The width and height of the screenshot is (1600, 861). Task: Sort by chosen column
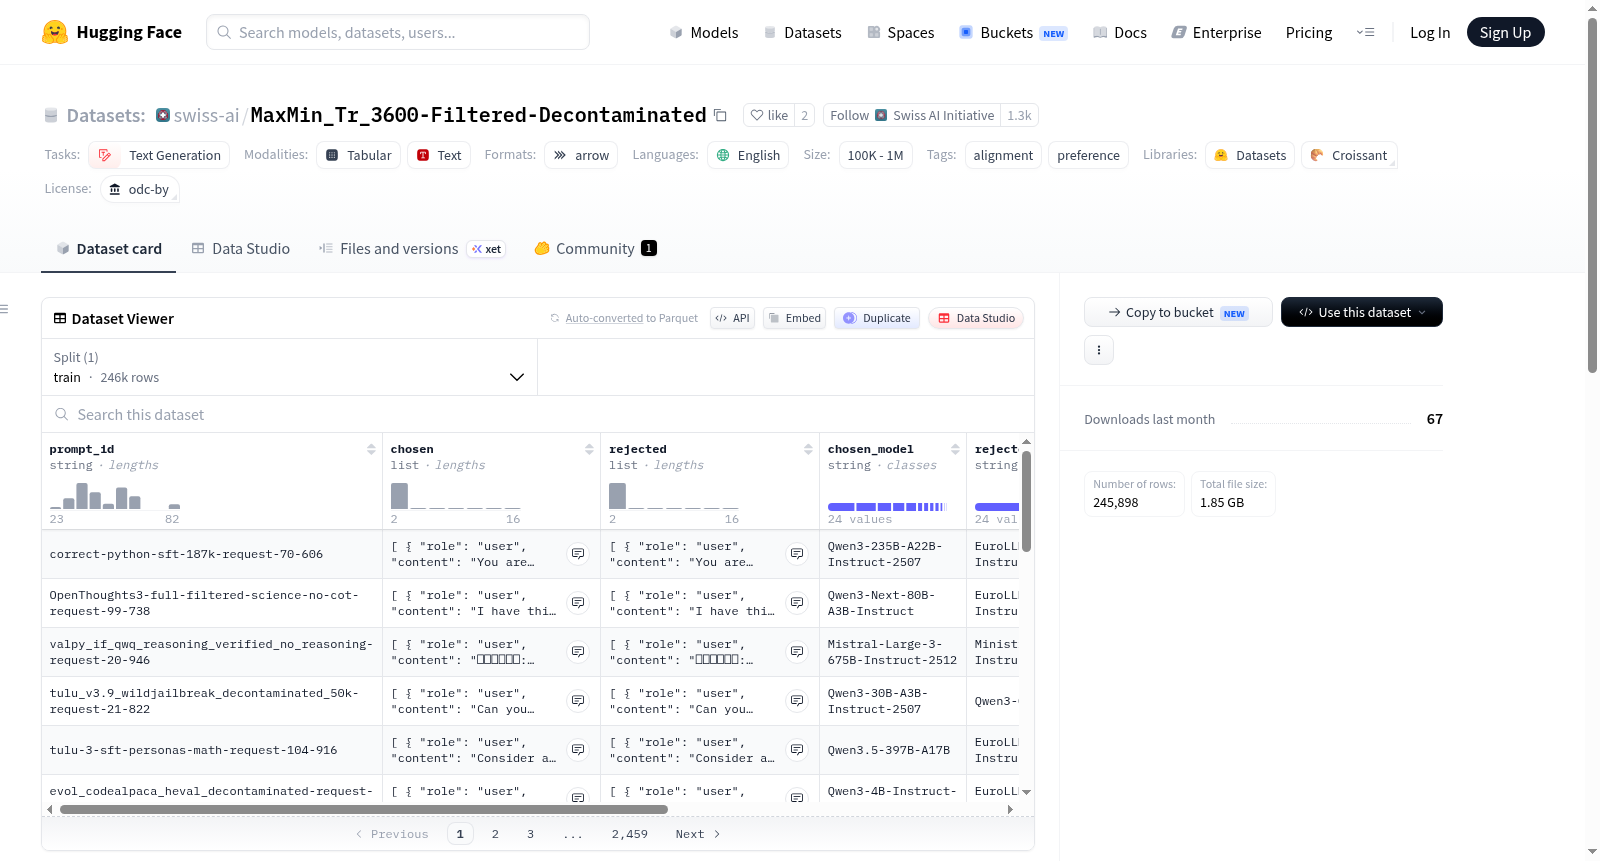589,450
